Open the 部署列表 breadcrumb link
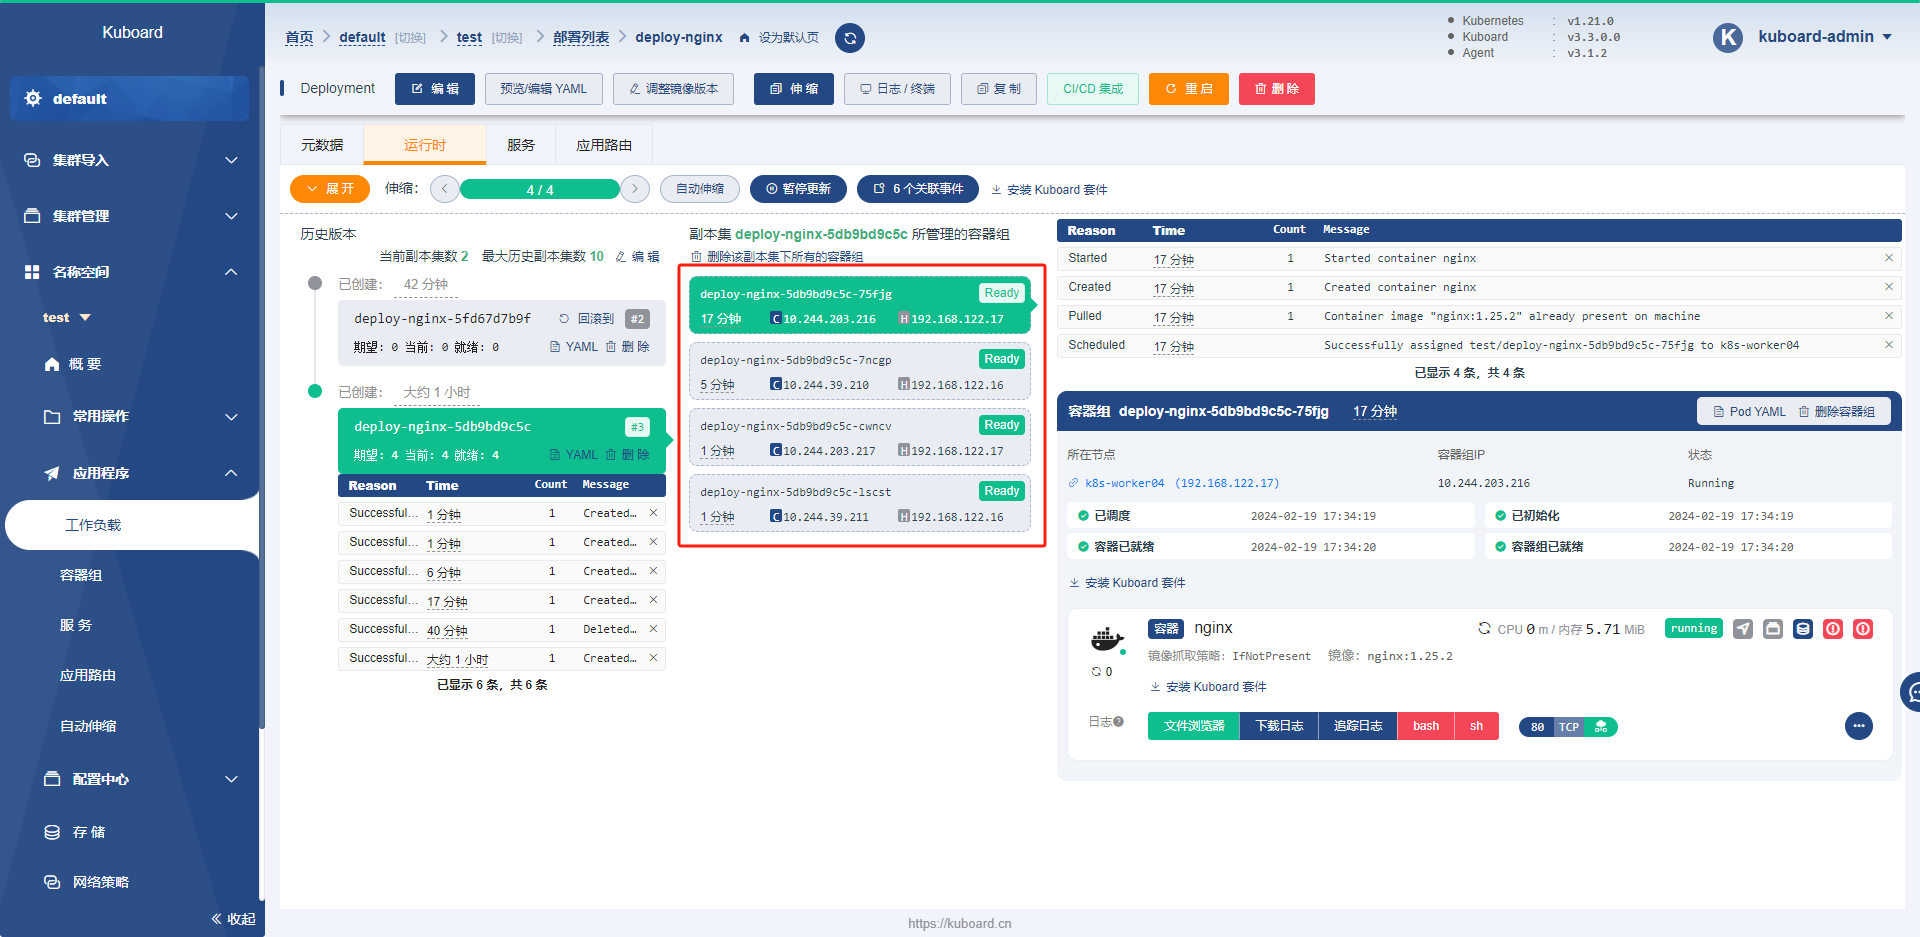The width and height of the screenshot is (1920, 937). [x=581, y=37]
